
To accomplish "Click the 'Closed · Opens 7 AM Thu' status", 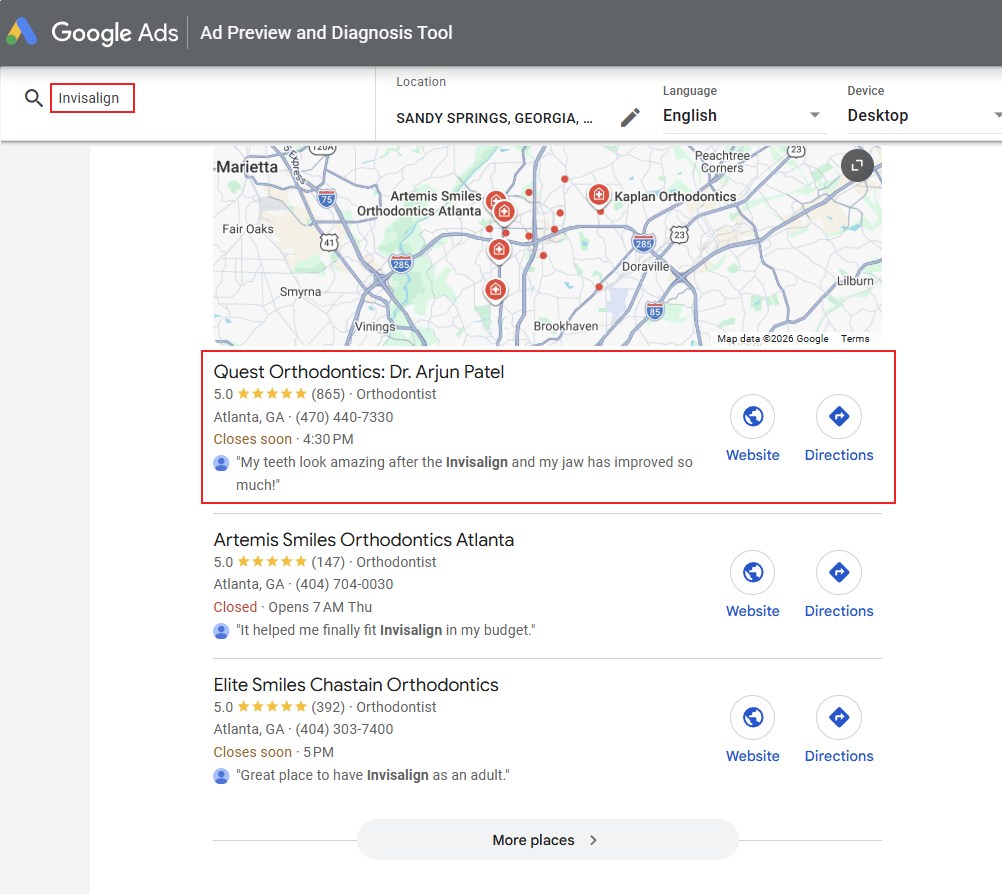I will 293,607.
